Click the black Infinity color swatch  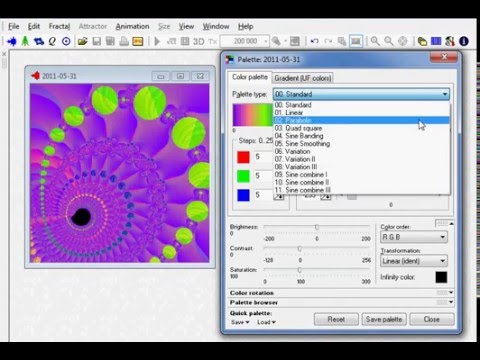441,277
